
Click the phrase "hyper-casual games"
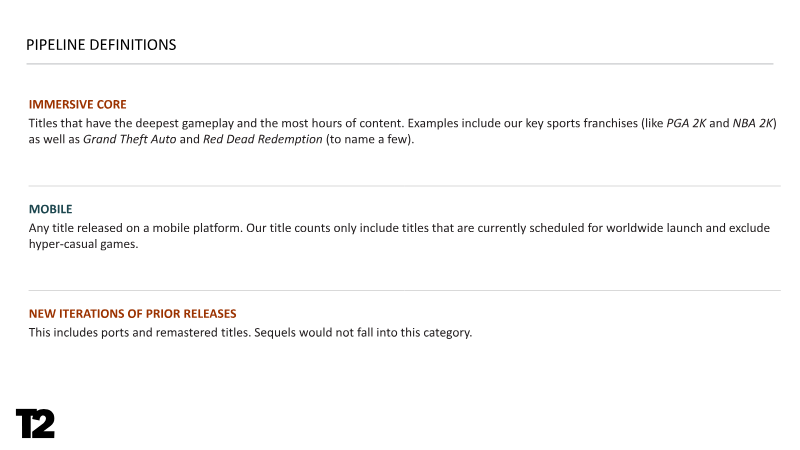[82, 245]
